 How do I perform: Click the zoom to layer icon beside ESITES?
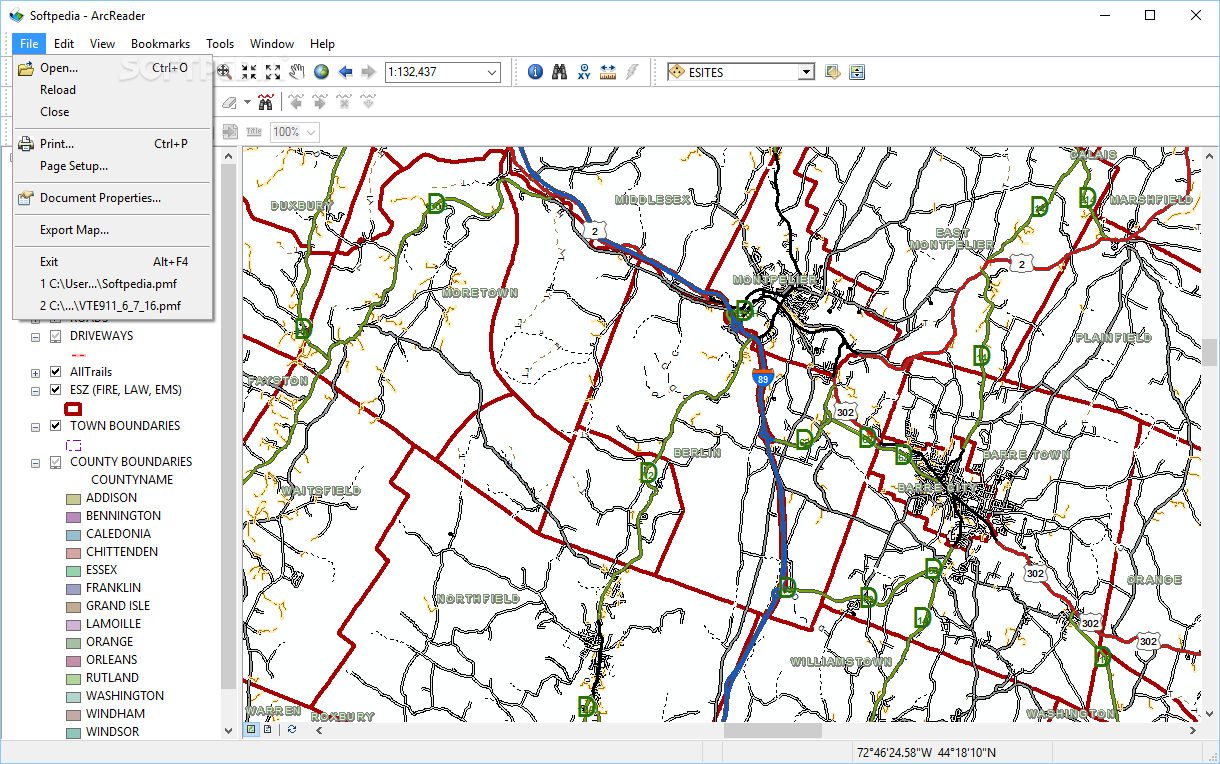point(832,72)
